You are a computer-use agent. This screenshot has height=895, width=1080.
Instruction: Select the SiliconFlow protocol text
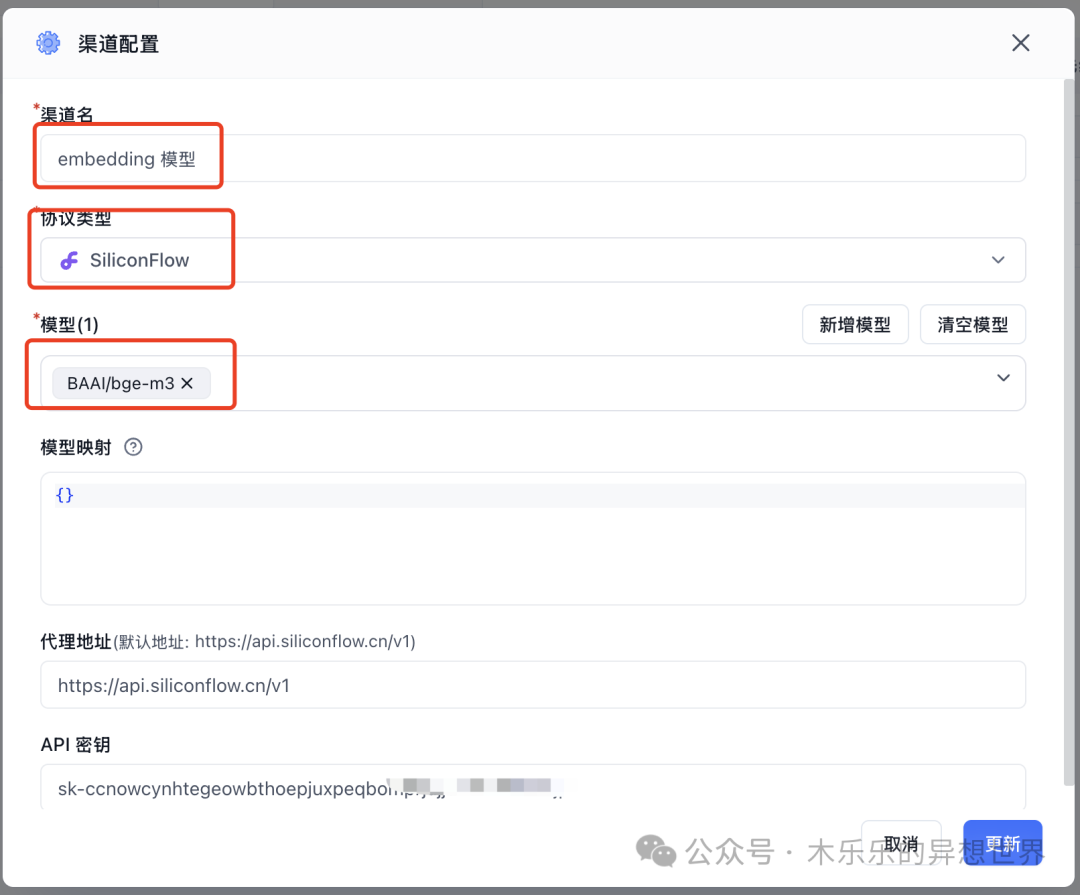[139, 260]
